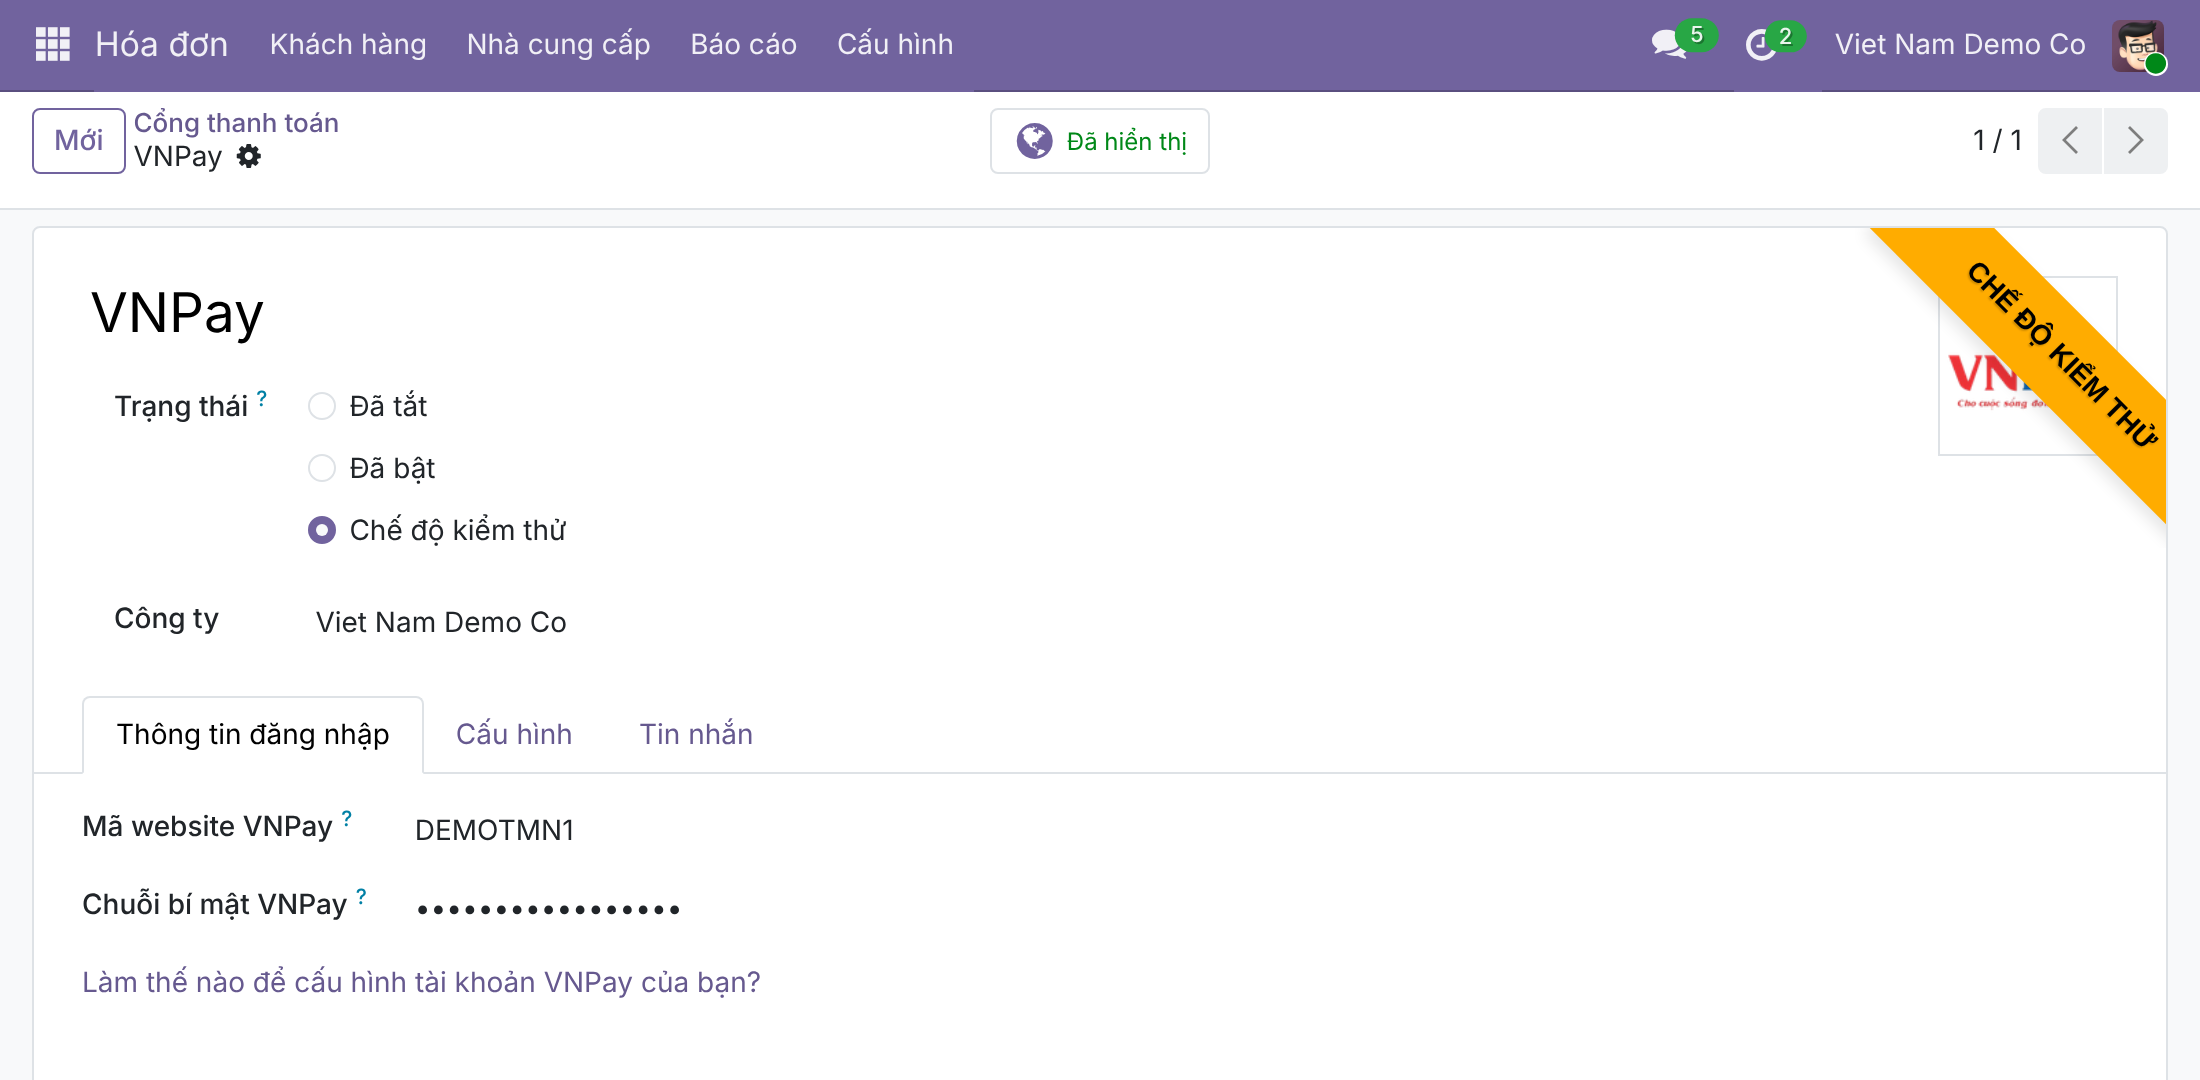Open the chat messages icon
Screen dimensions: 2200x1080
1669,44
